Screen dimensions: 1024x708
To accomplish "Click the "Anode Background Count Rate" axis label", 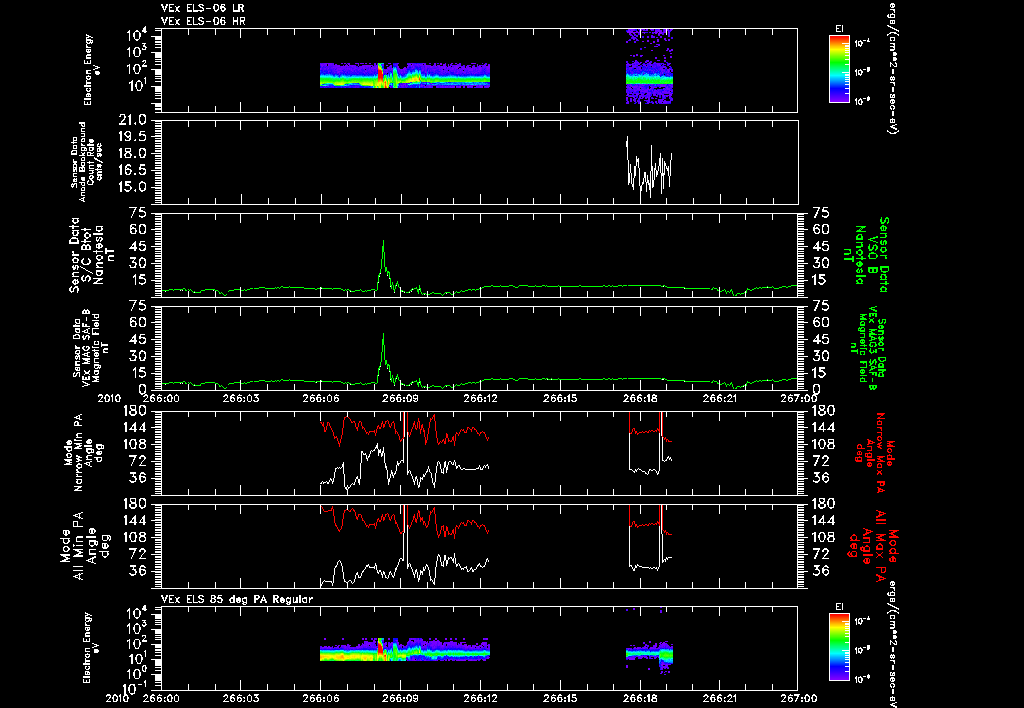I will click(x=88, y=162).
